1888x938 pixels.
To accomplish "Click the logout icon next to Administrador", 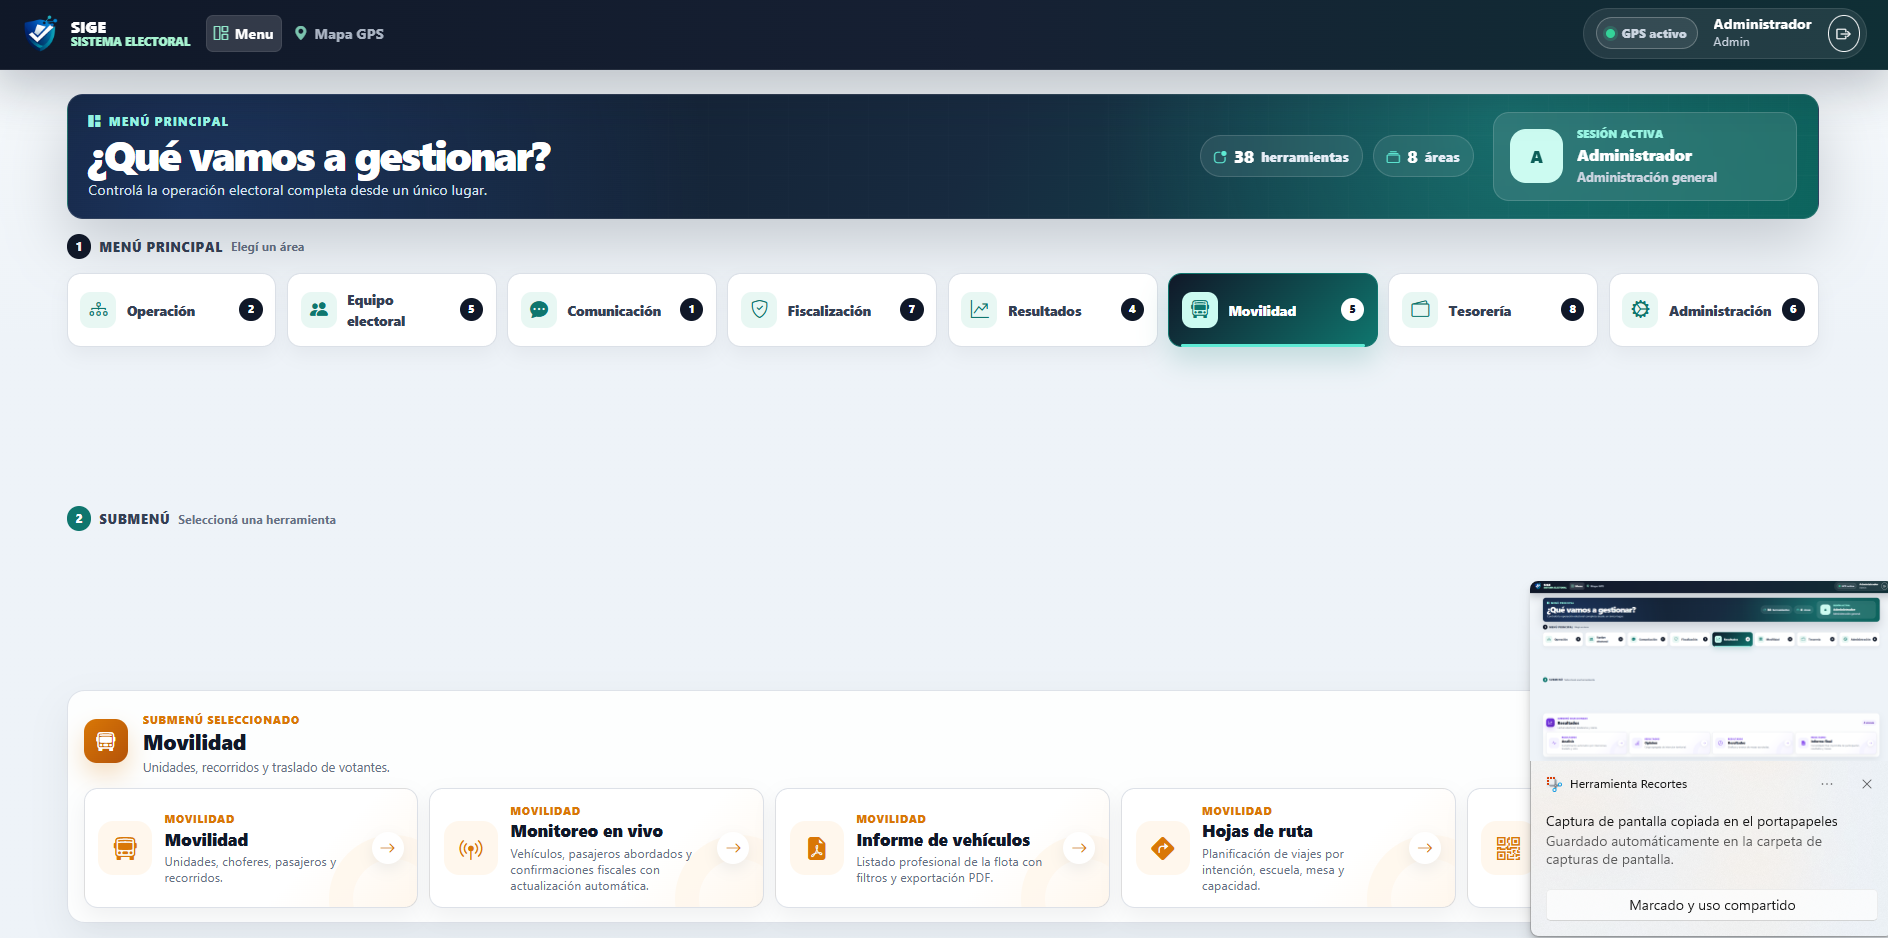I will tap(1843, 34).
